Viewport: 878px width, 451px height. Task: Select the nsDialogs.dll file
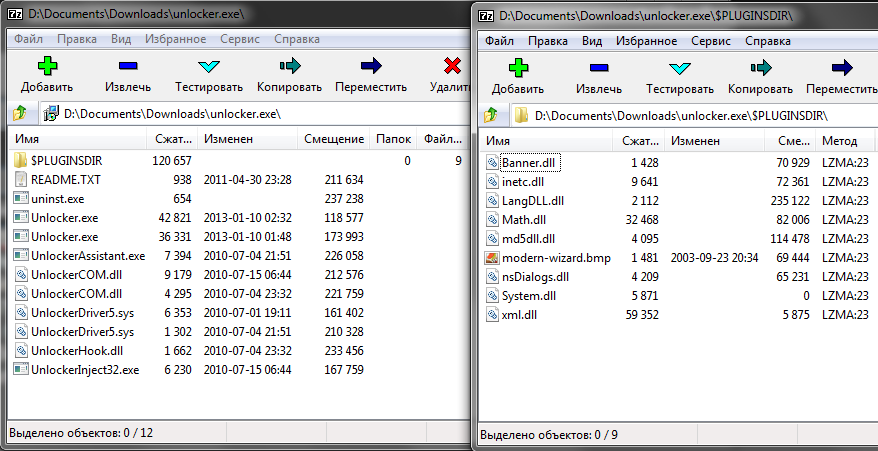534,276
